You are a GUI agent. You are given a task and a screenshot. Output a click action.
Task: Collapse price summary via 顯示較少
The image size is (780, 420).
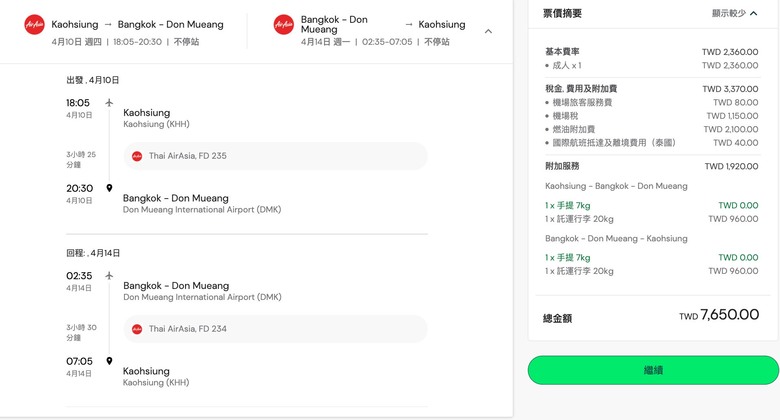[x=734, y=13]
